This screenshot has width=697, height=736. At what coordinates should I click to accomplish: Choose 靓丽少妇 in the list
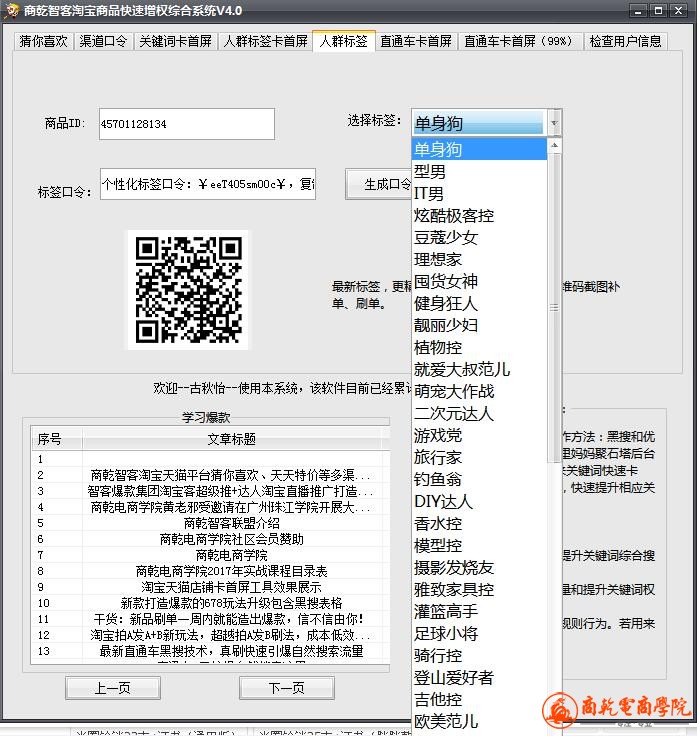click(x=479, y=325)
